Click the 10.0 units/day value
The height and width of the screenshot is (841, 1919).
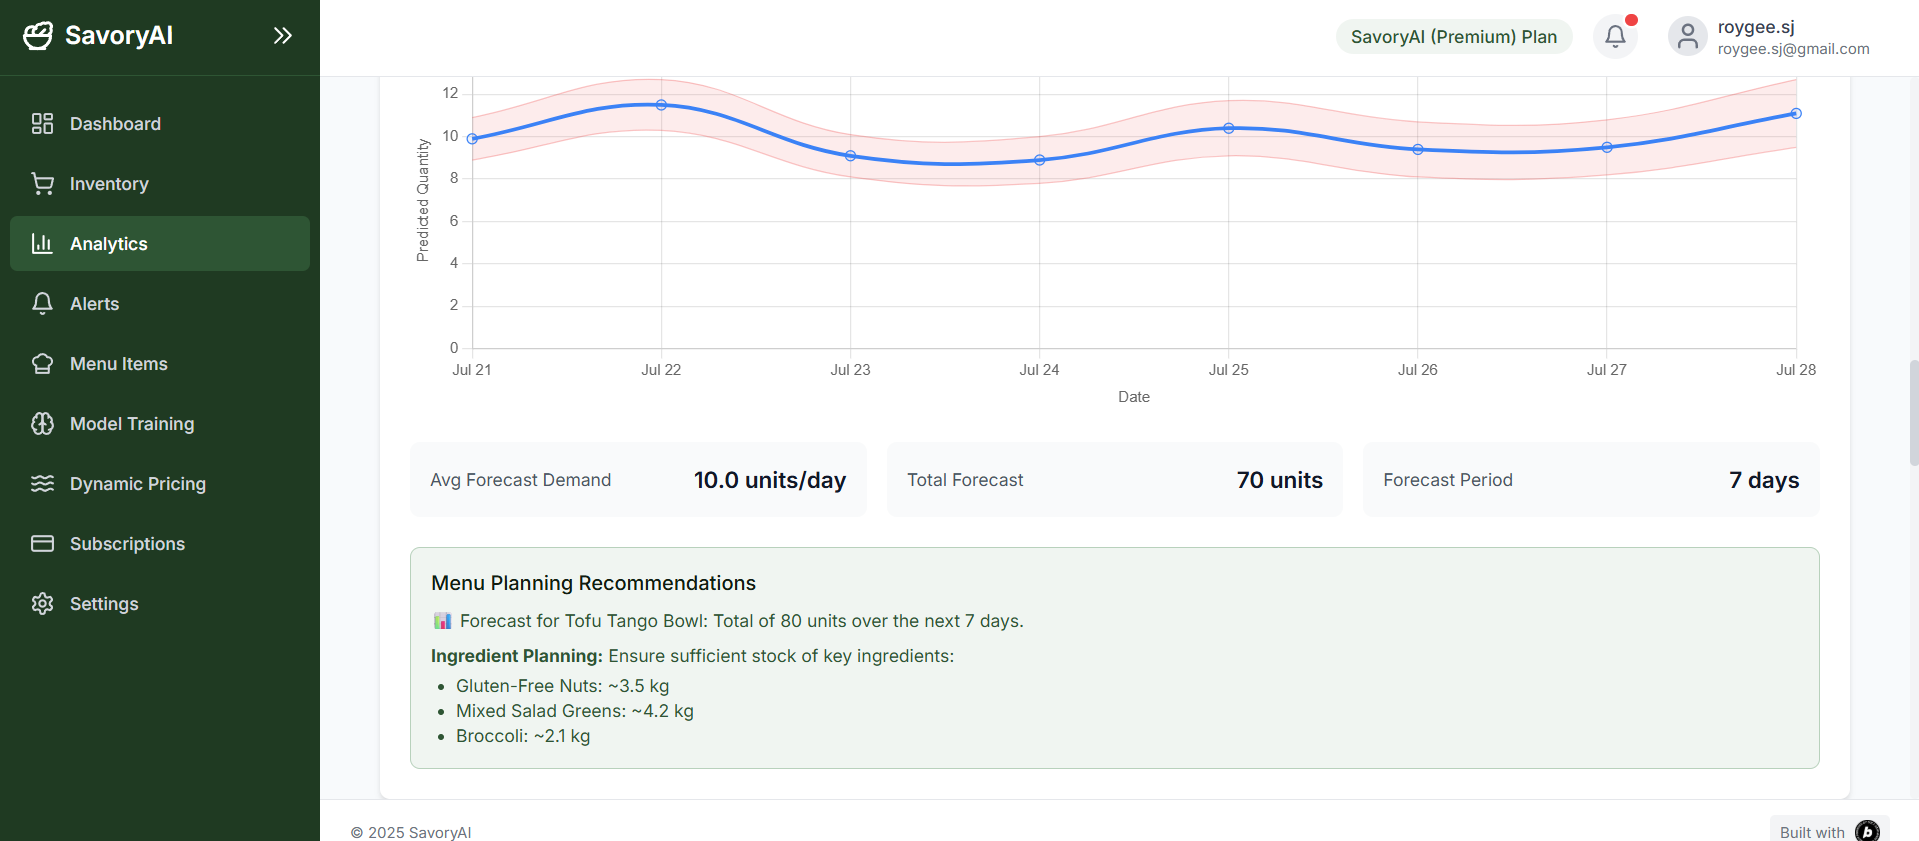770,480
